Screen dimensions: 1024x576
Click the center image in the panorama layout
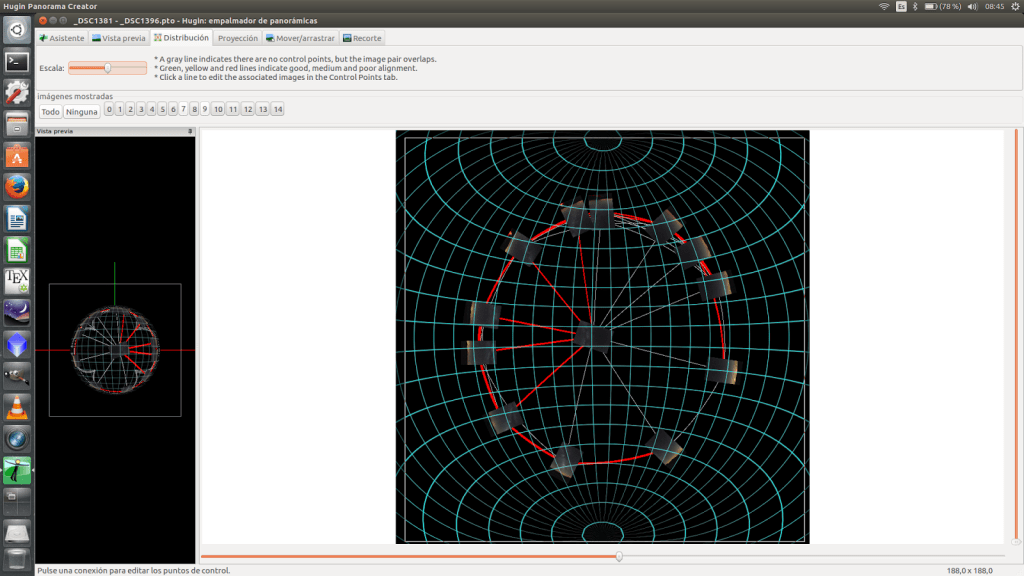(592, 337)
